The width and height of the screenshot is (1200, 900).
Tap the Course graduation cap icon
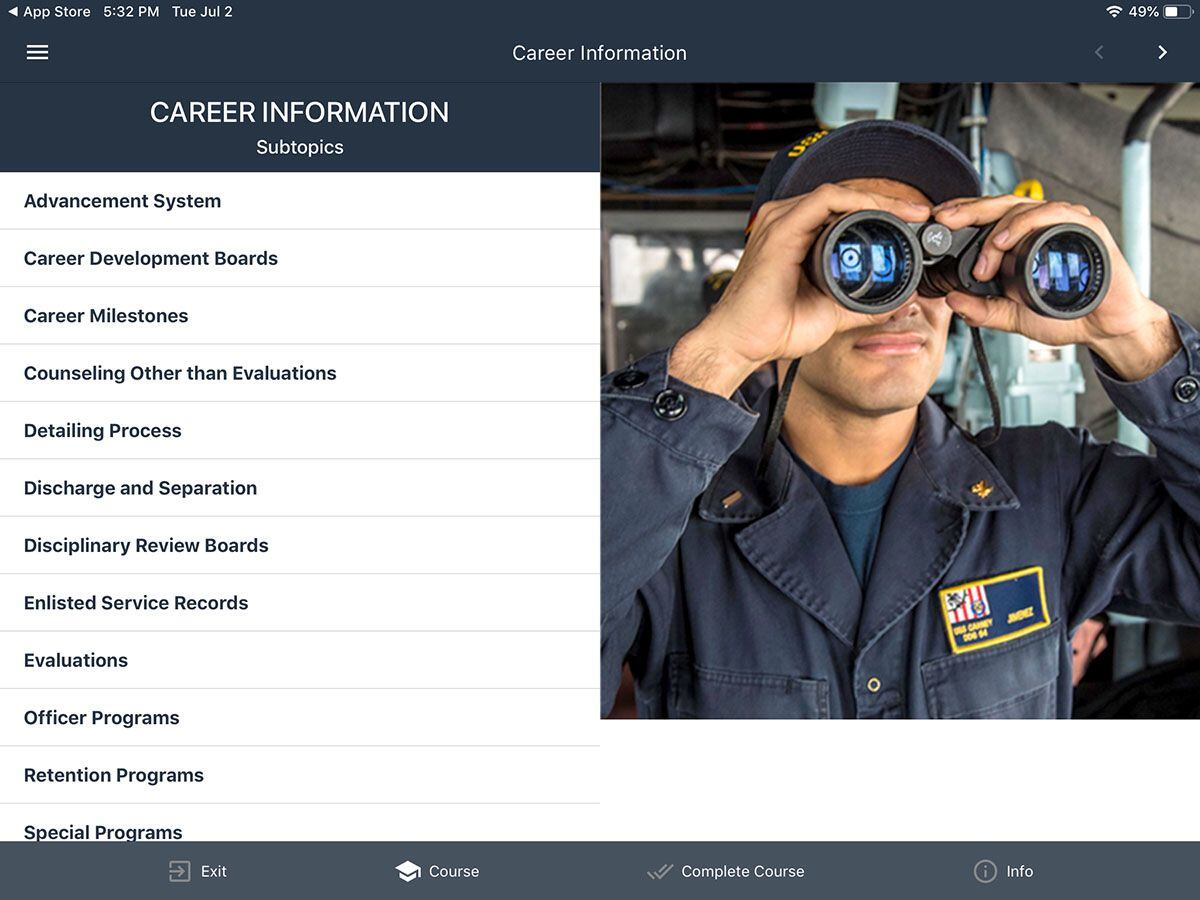coord(408,871)
